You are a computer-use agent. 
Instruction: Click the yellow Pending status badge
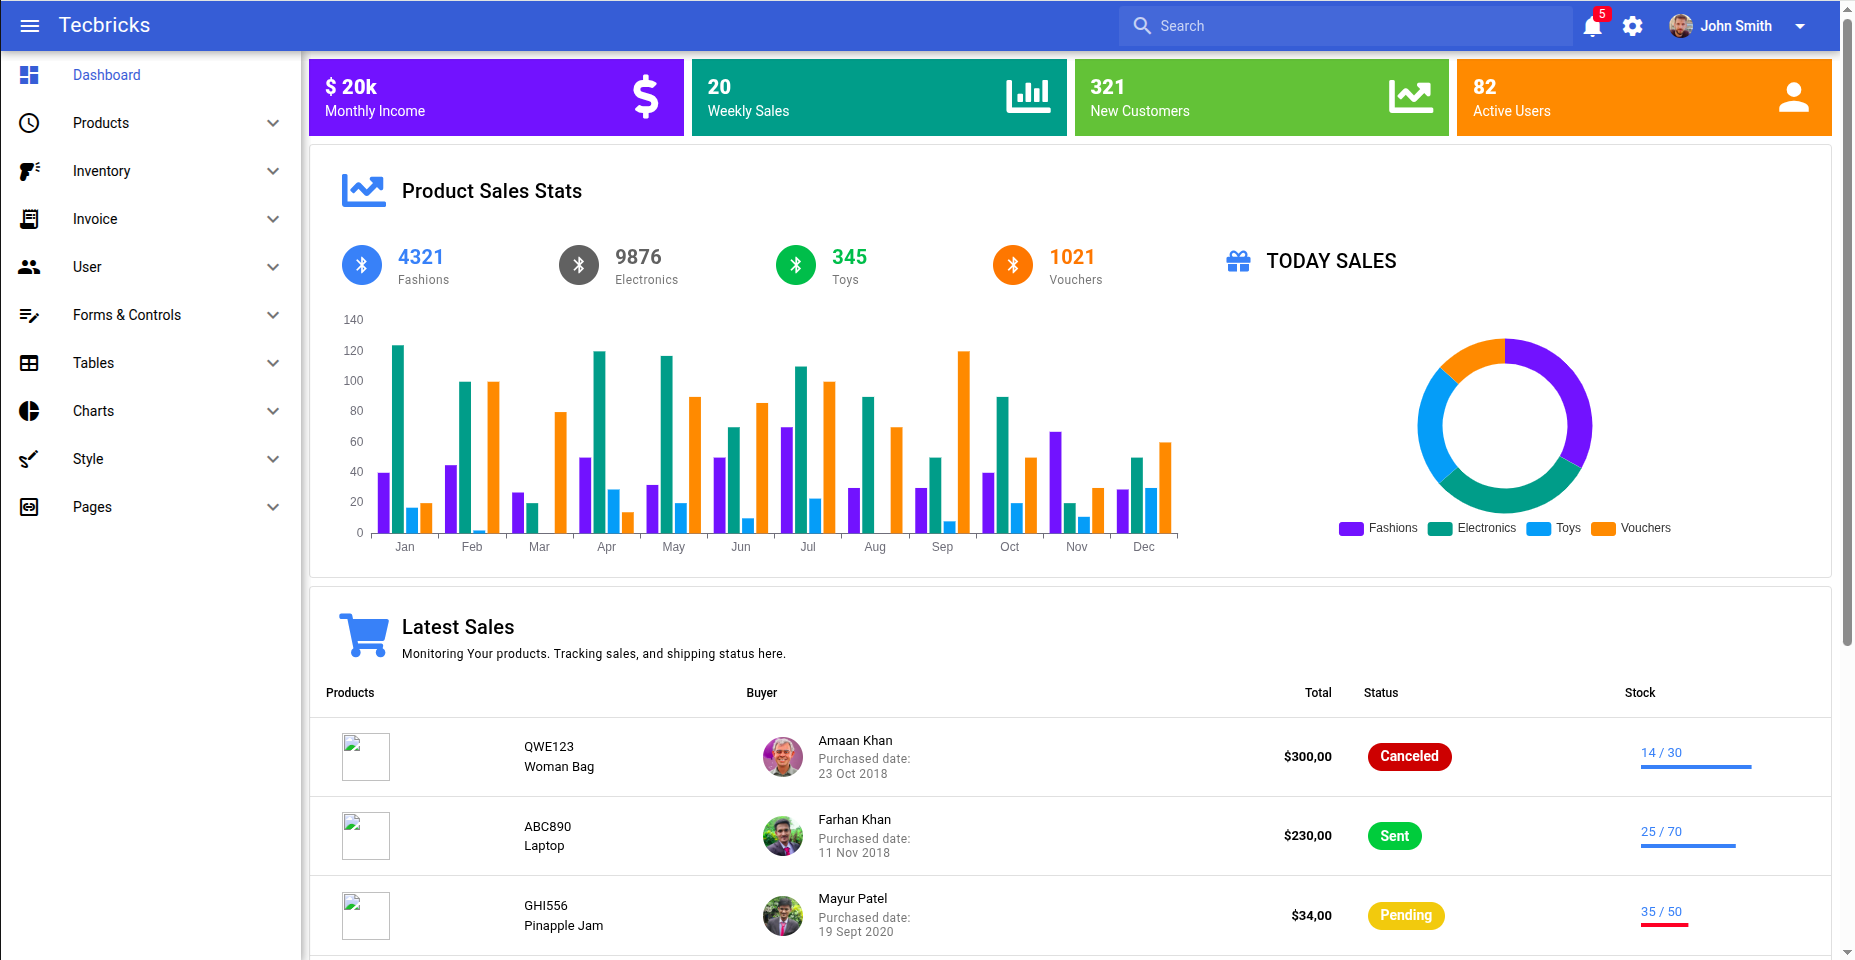[1406, 916]
